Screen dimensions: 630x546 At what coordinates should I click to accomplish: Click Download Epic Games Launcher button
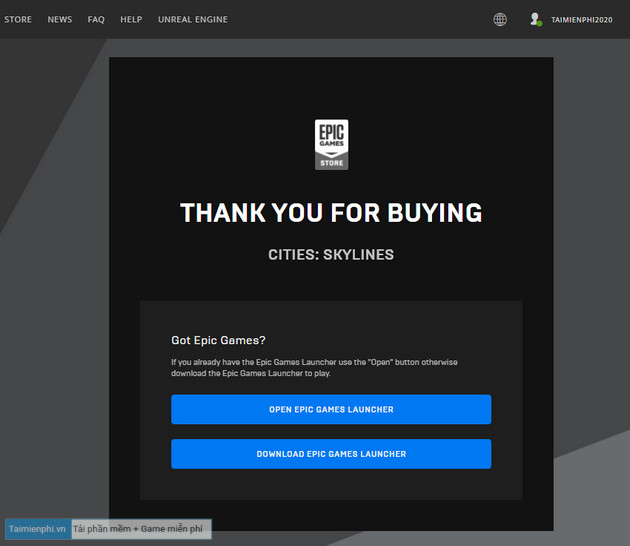tap(331, 454)
